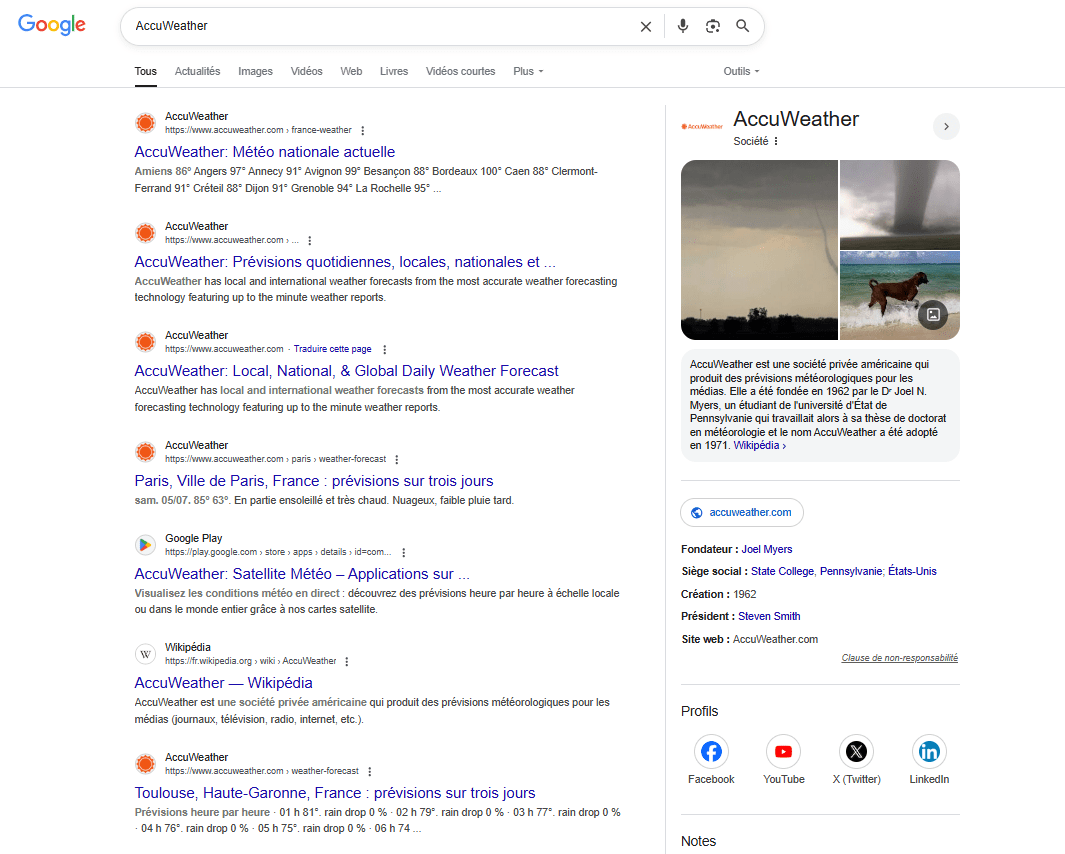Click the magnifying glass search icon
Screen dimensions: 1065x854
742,26
